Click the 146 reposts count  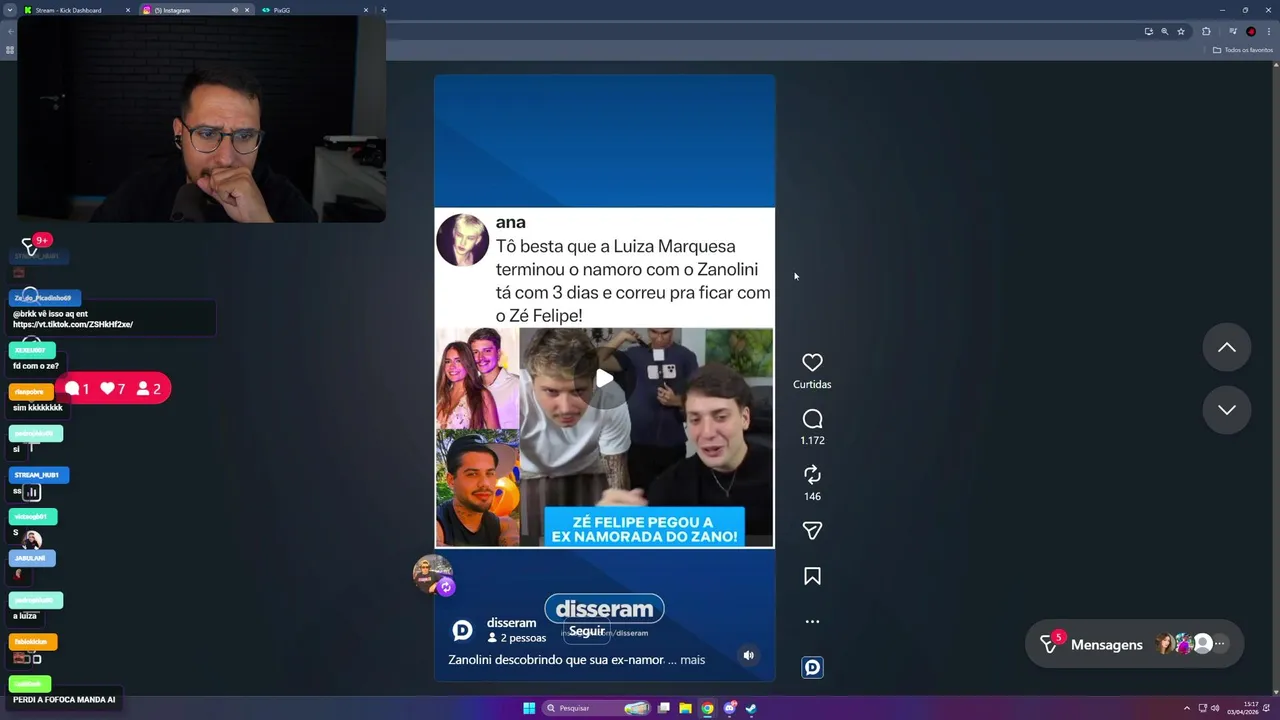[812, 496]
